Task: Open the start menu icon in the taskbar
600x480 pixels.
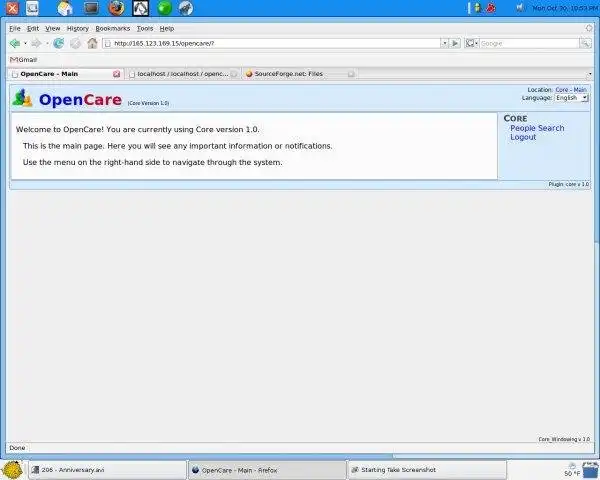Action: coord(12,470)
